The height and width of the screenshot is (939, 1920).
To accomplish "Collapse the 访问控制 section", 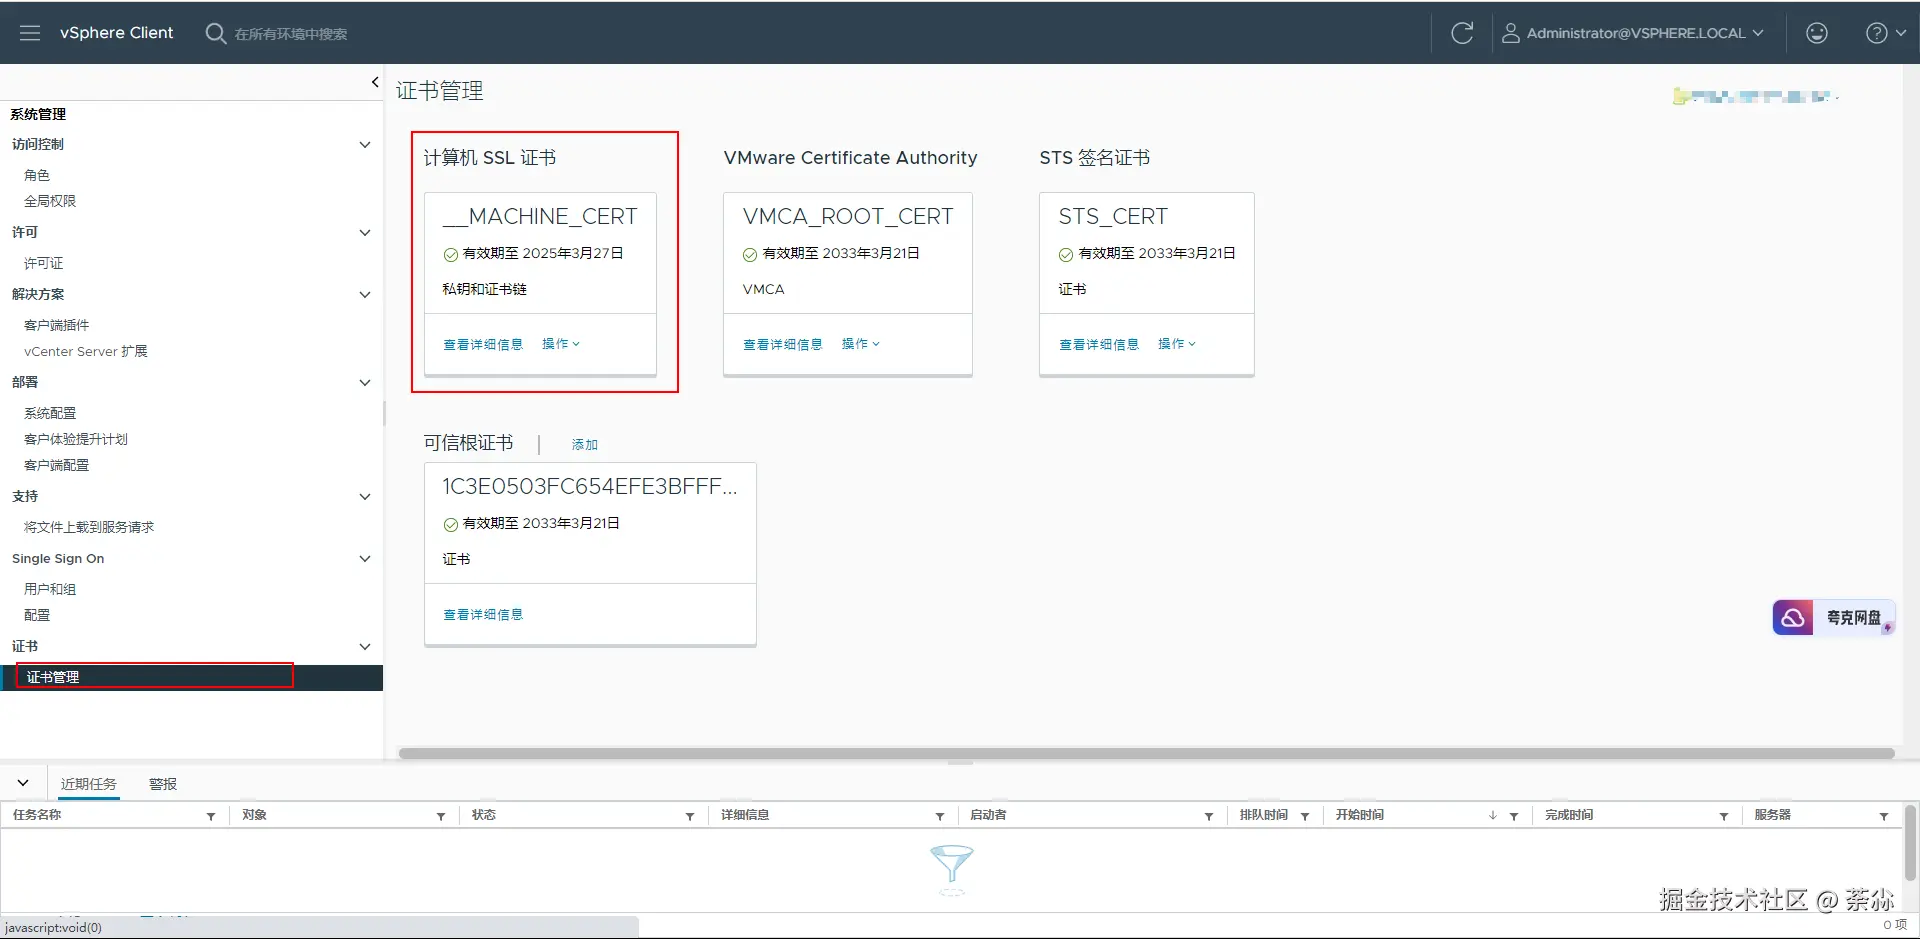I will (365, 144).
